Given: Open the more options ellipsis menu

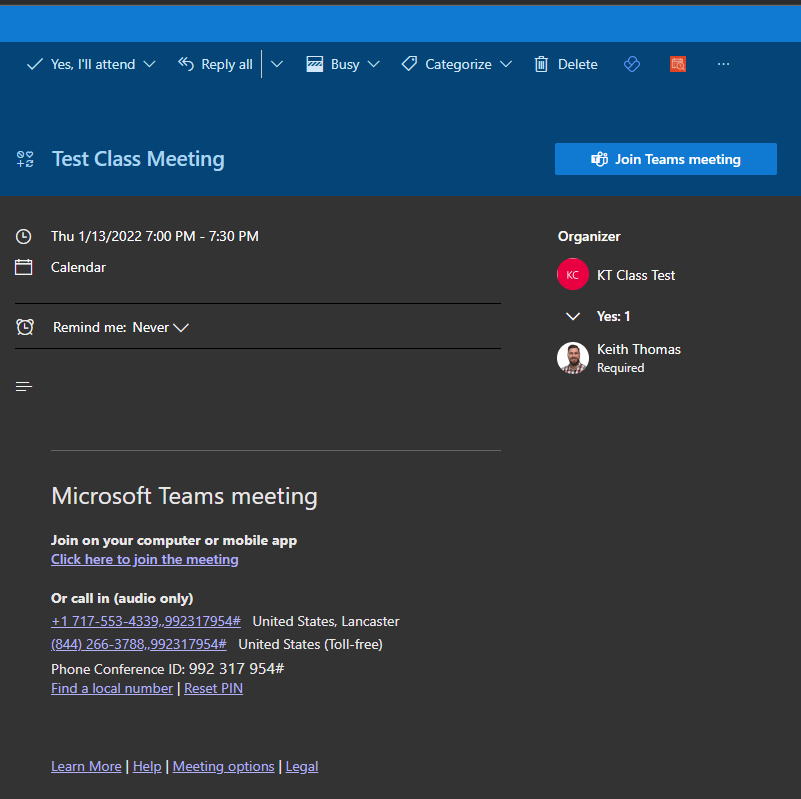Looking at the screenshot, I should (x=723, y=64).
